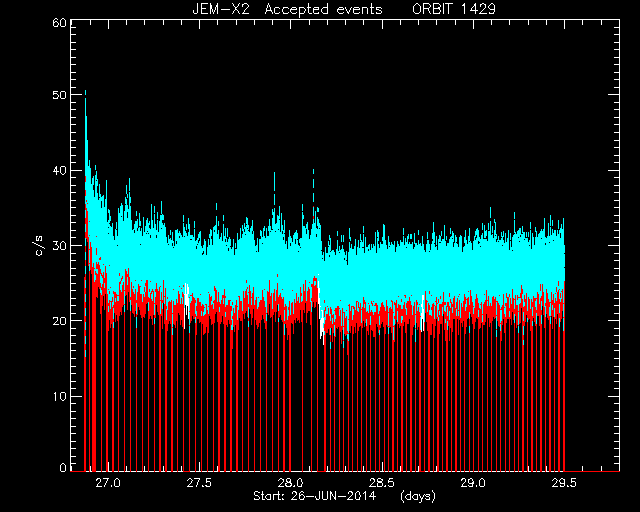Click the y-axis tick label 30
The image size is (640, 512).
pyautogui.click(x=59, y=246)
